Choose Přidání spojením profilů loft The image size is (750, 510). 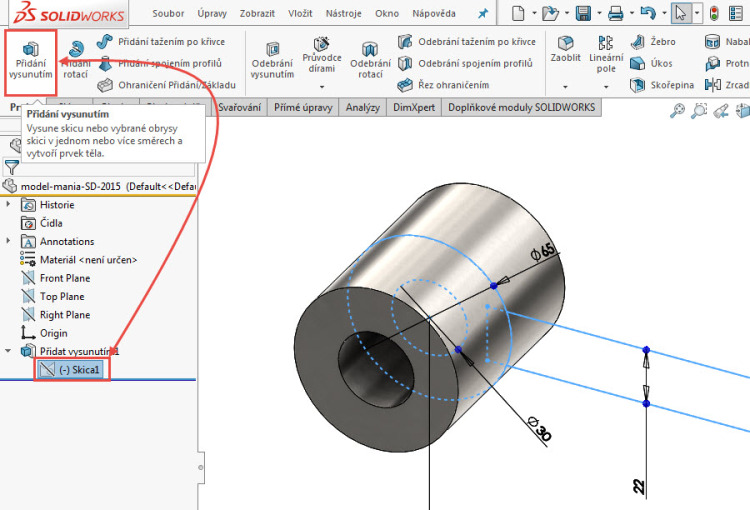click(x=160, y=63)
